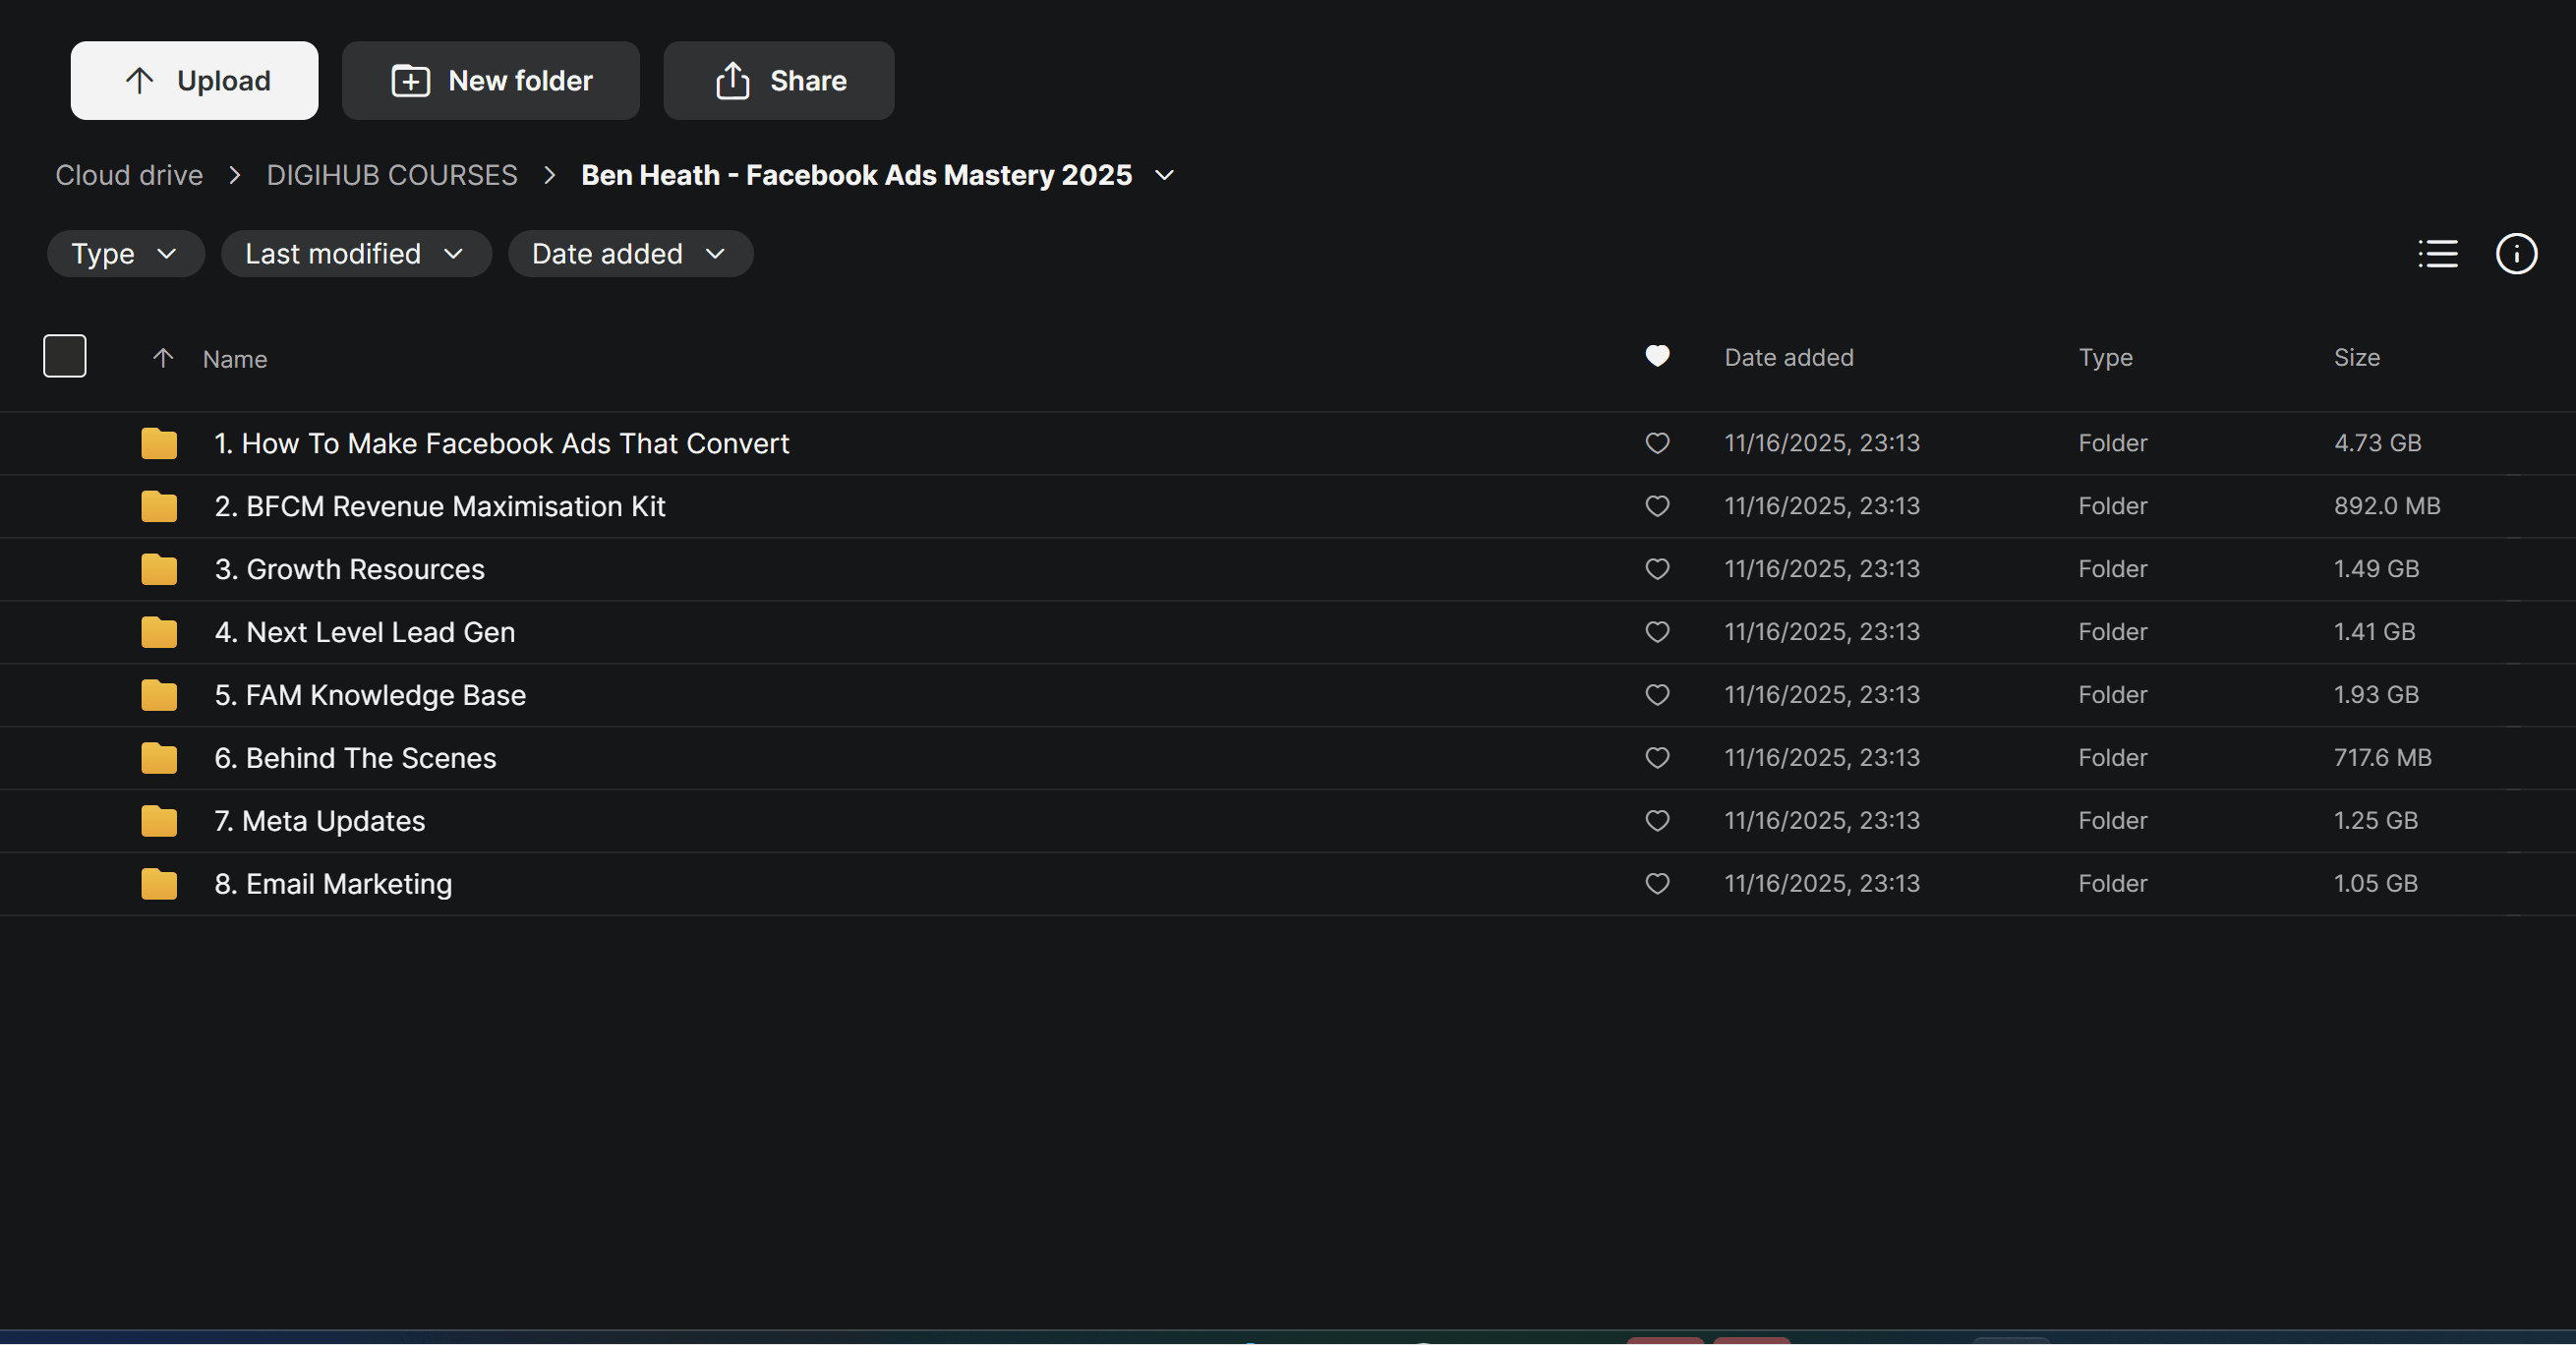
Task: Favourite the FAM Knowledge Base folder
Action: (x=1657, y=695)
